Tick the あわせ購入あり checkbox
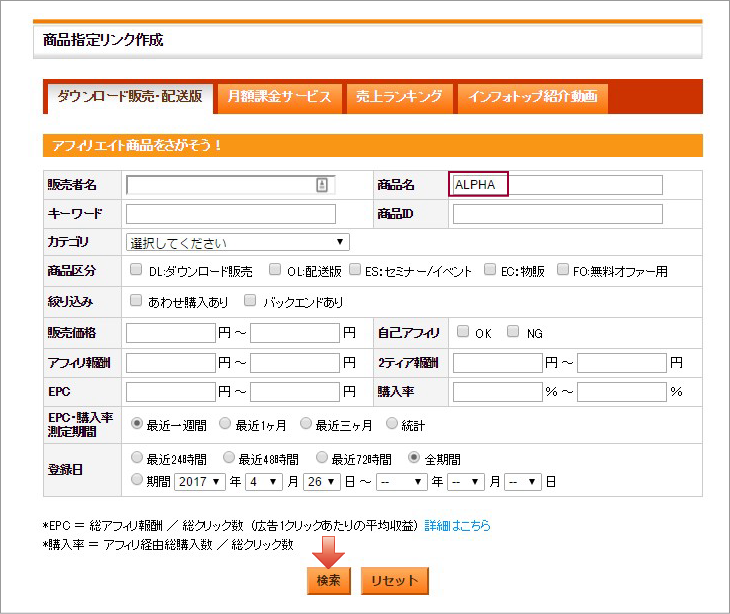The image size is (730, 614). pyautogui.click(x=137, y=301)
